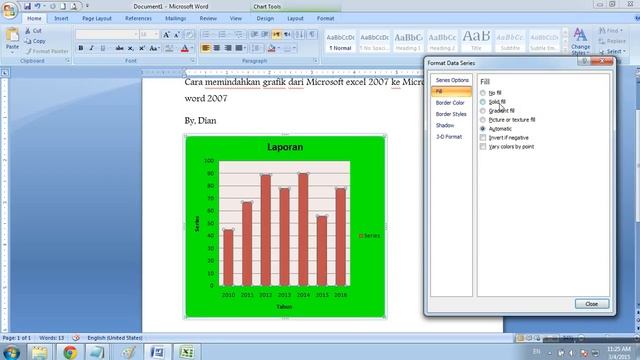Viewport: 640px width, 360px height.
Task: Click the Office button orb
Action: tap(9, 10)
